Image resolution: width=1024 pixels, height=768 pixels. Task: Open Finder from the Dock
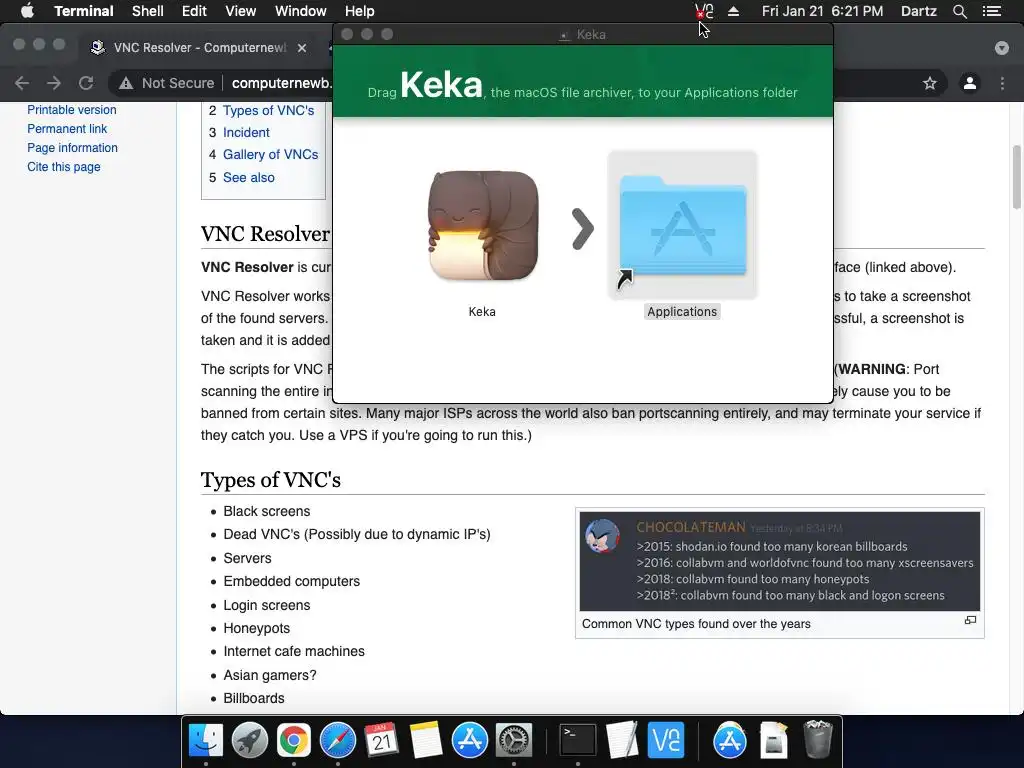(206, 741)
